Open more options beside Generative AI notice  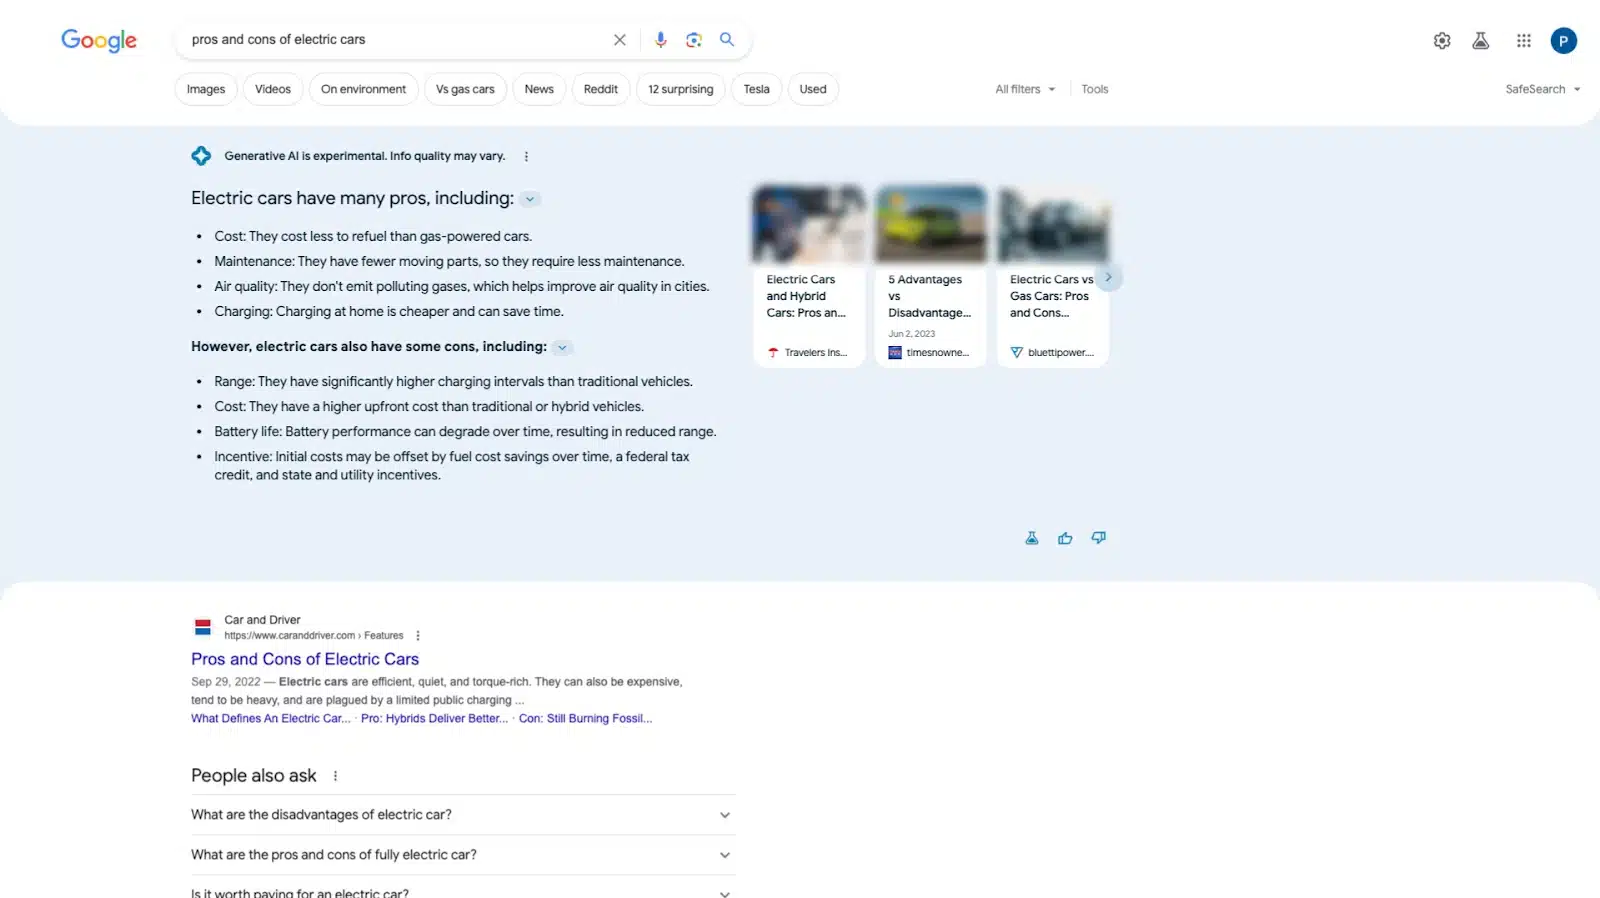526,156
